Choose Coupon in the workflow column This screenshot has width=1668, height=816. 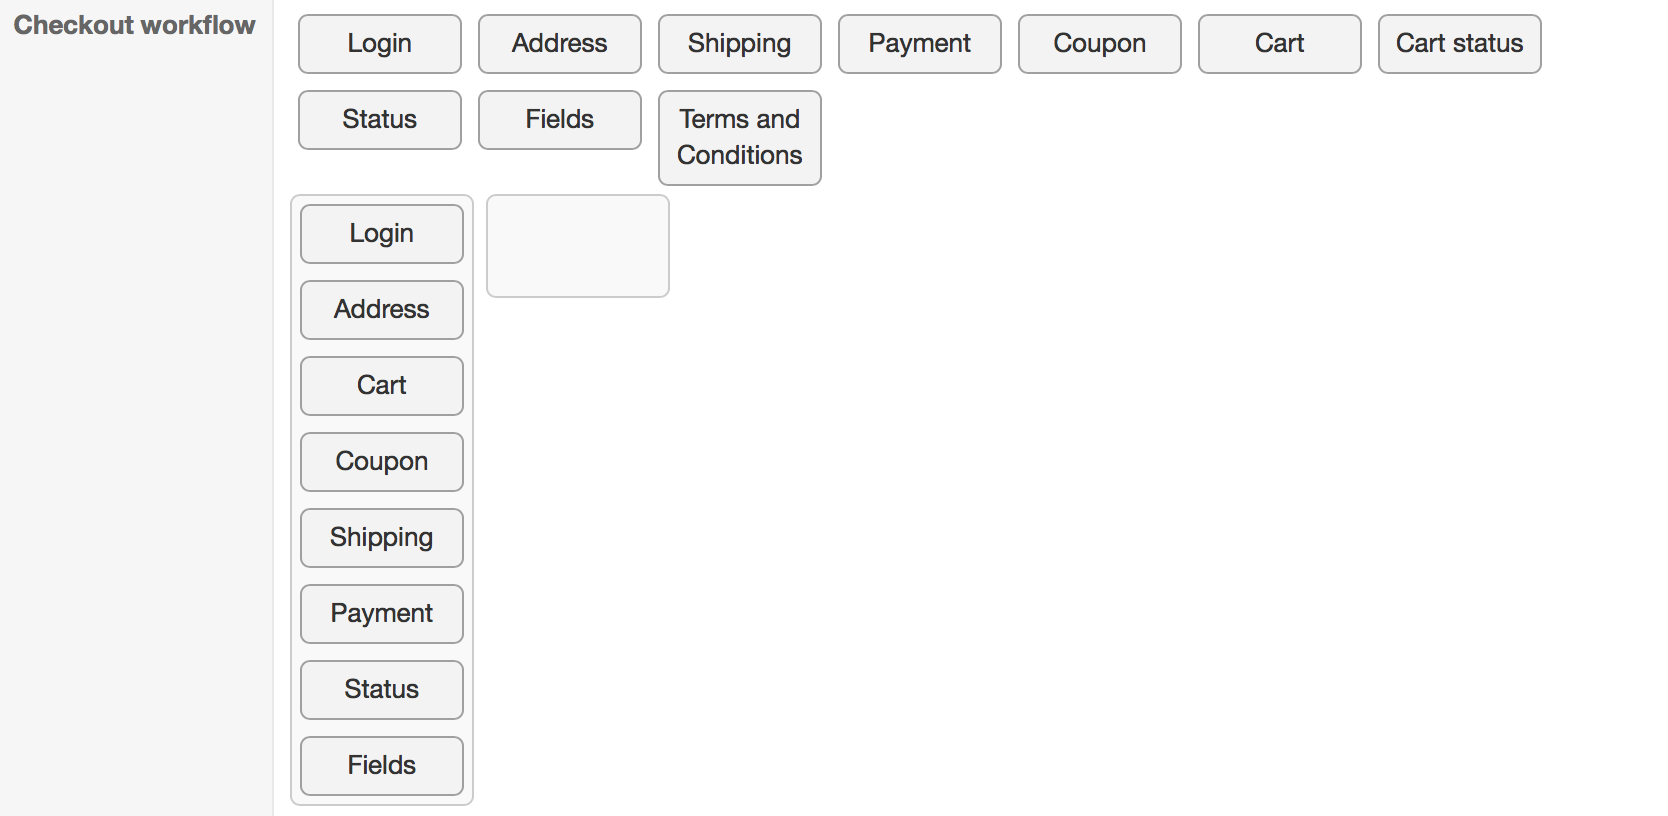[x=382, y=462]
